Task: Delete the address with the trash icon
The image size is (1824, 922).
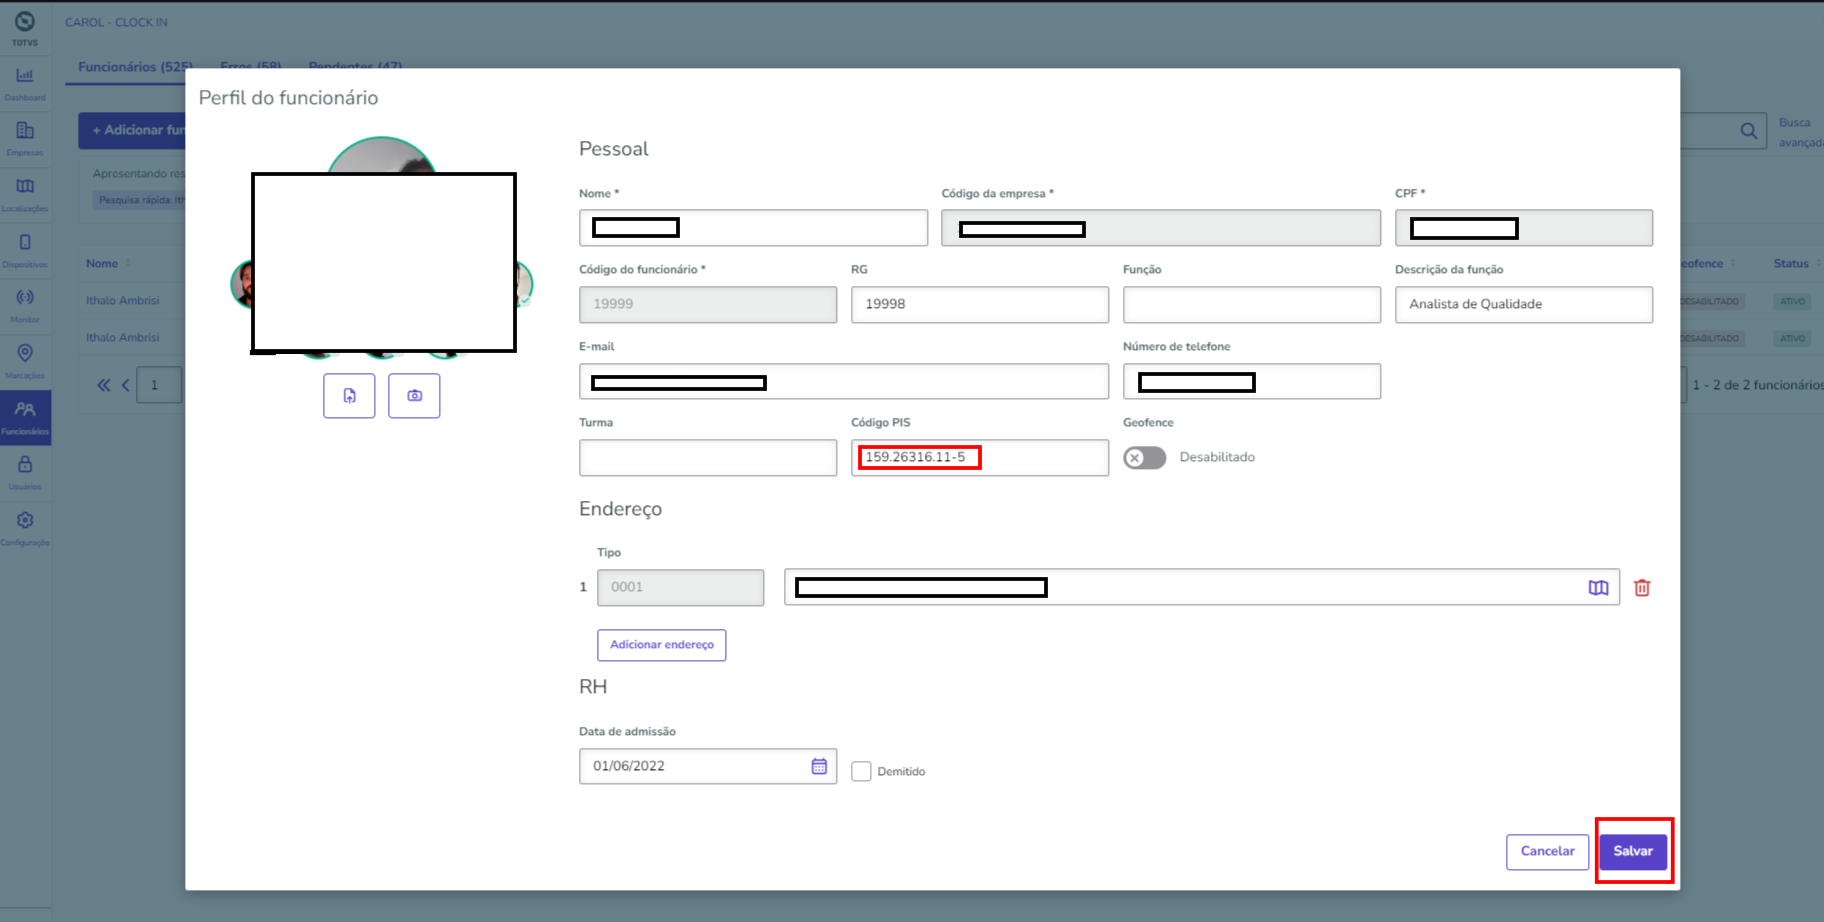Action: click(x=1642, y=588)
